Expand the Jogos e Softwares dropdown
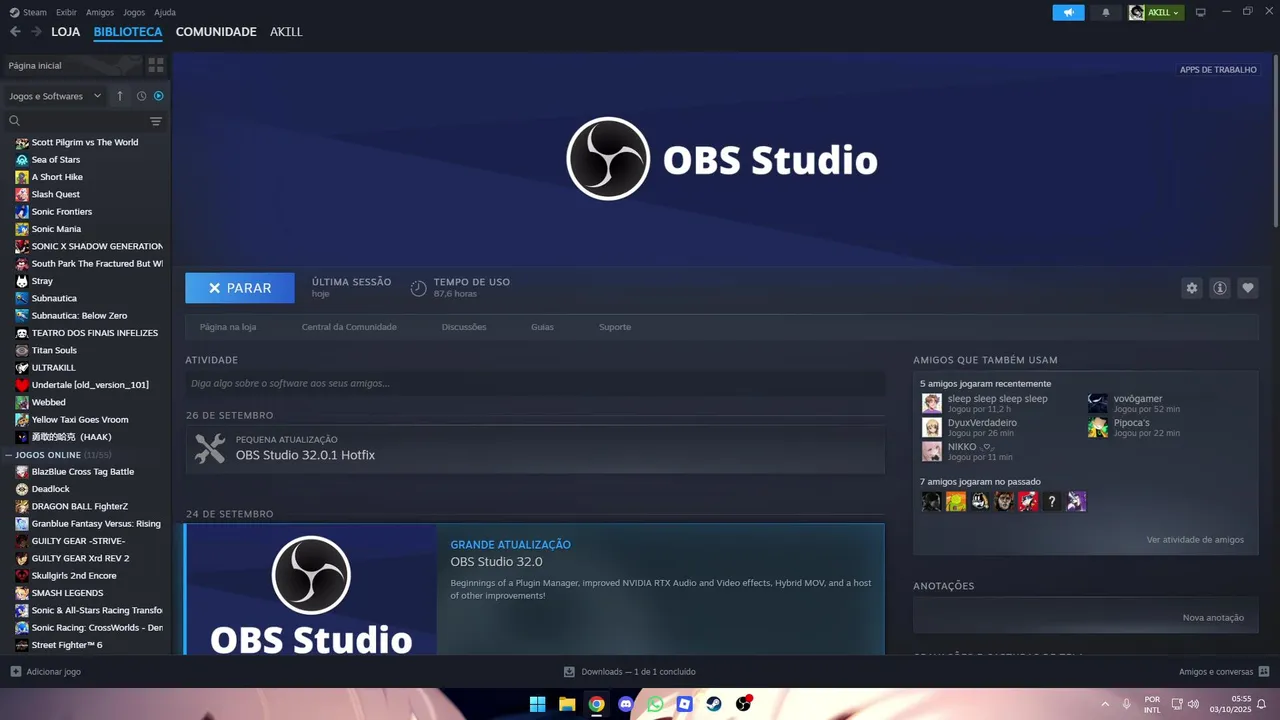 [x=55, y=96]
